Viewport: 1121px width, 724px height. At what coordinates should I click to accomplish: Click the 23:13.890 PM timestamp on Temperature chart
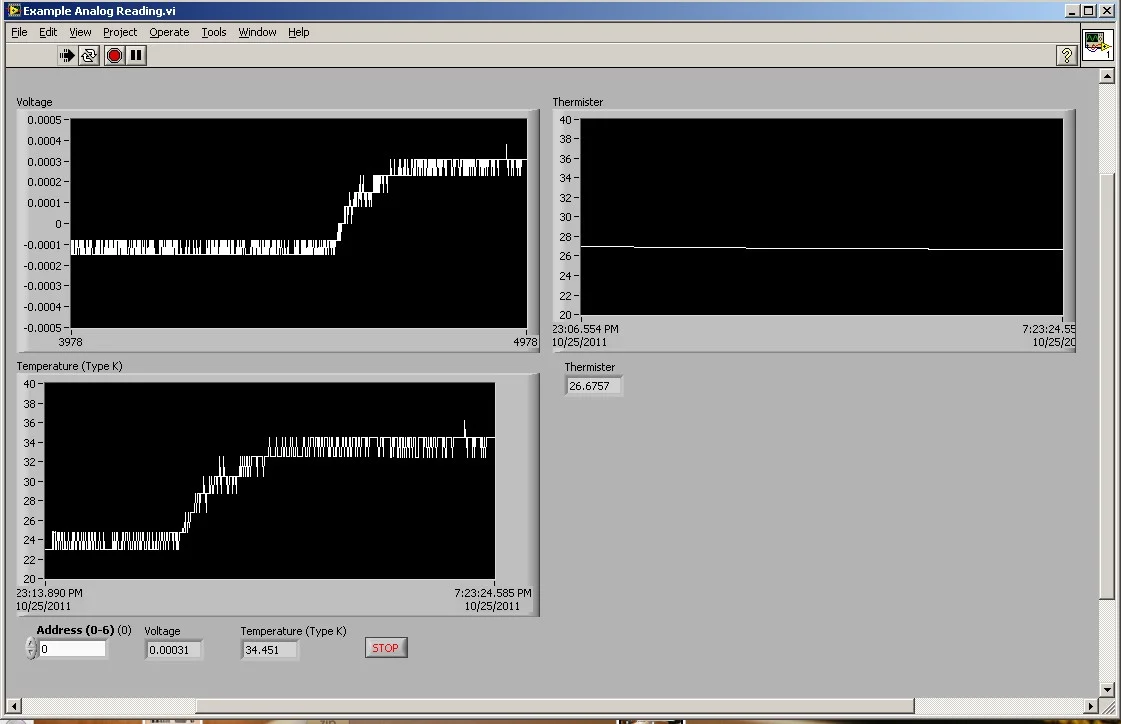pos(49,592)
